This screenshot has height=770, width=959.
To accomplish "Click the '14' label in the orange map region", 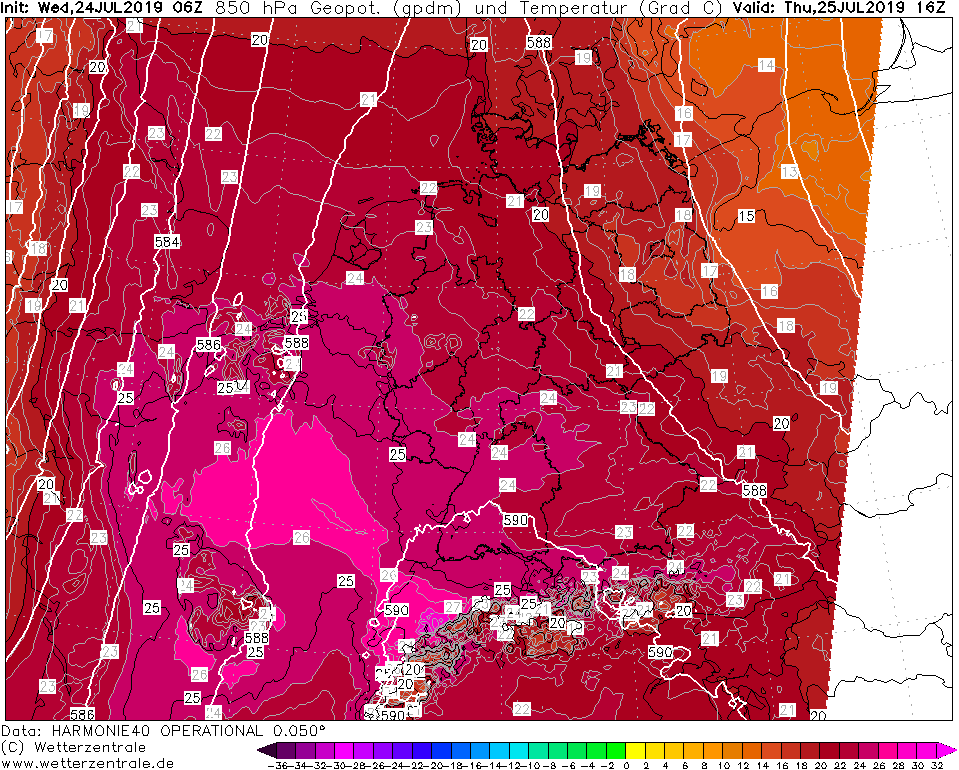I will pos(766,65).
